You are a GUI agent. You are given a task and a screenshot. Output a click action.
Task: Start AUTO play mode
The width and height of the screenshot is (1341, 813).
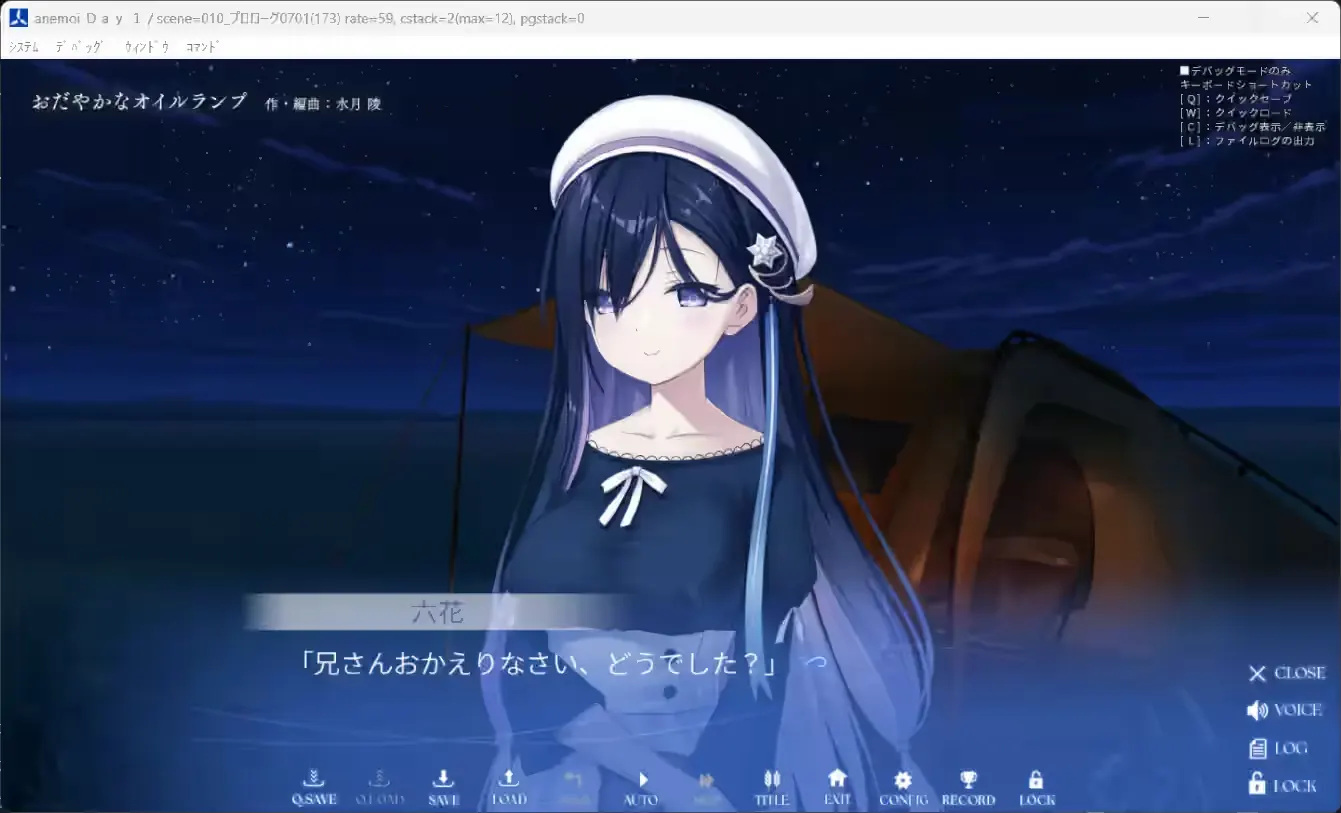point(641,787)
